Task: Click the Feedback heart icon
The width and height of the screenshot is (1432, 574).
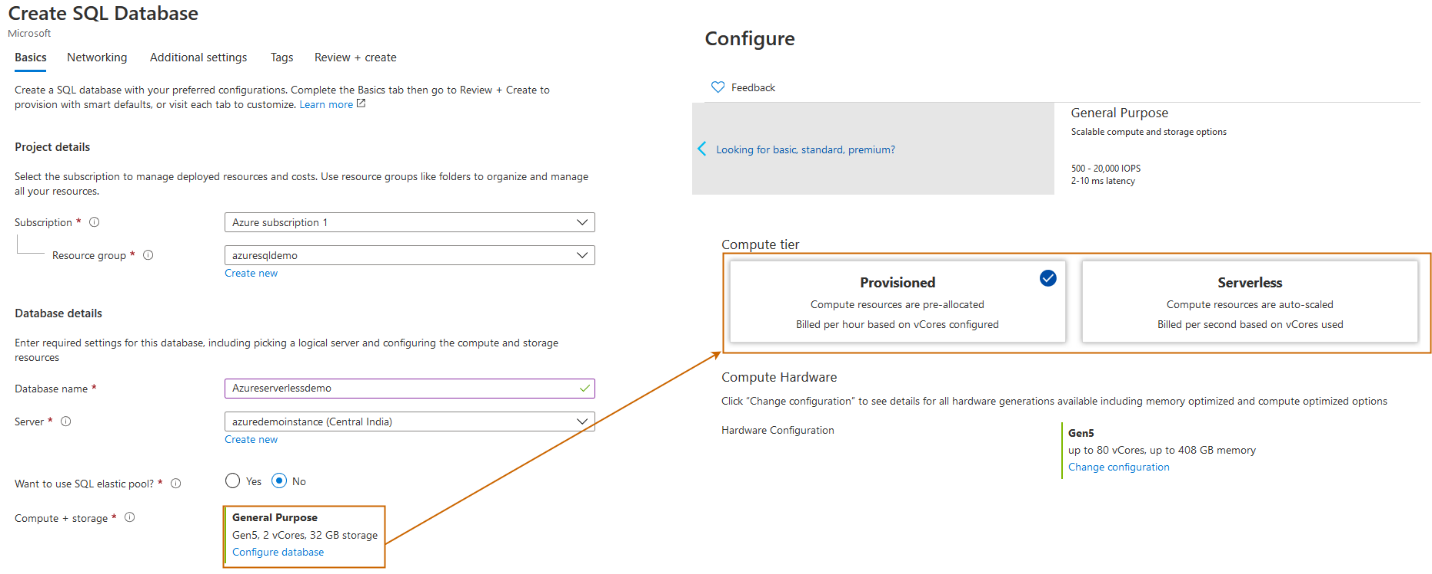Action: [x=717, y=87]
